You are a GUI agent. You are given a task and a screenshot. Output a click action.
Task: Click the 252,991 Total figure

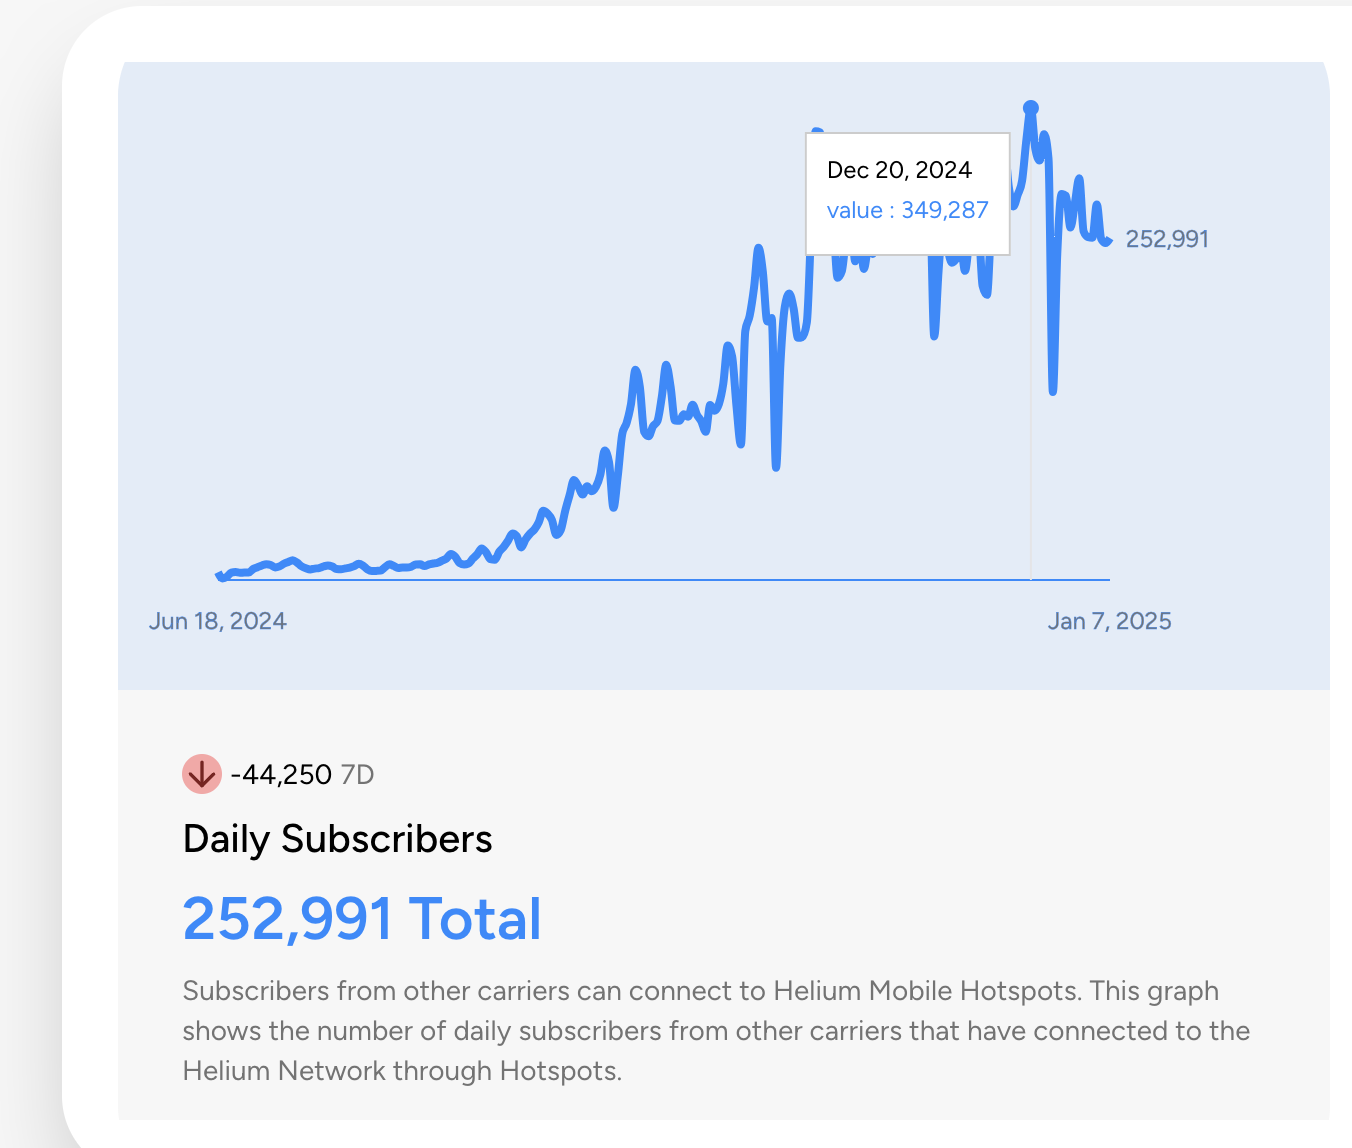coord(362,919)
